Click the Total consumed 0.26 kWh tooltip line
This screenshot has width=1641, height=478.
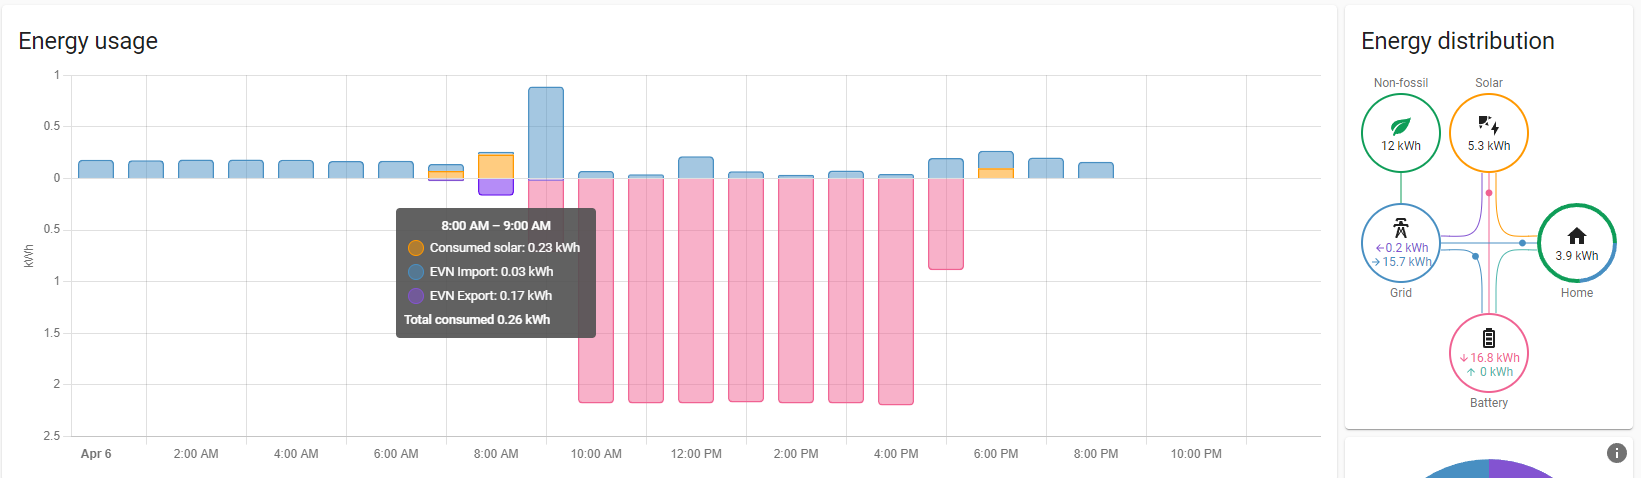click(477, 320)
